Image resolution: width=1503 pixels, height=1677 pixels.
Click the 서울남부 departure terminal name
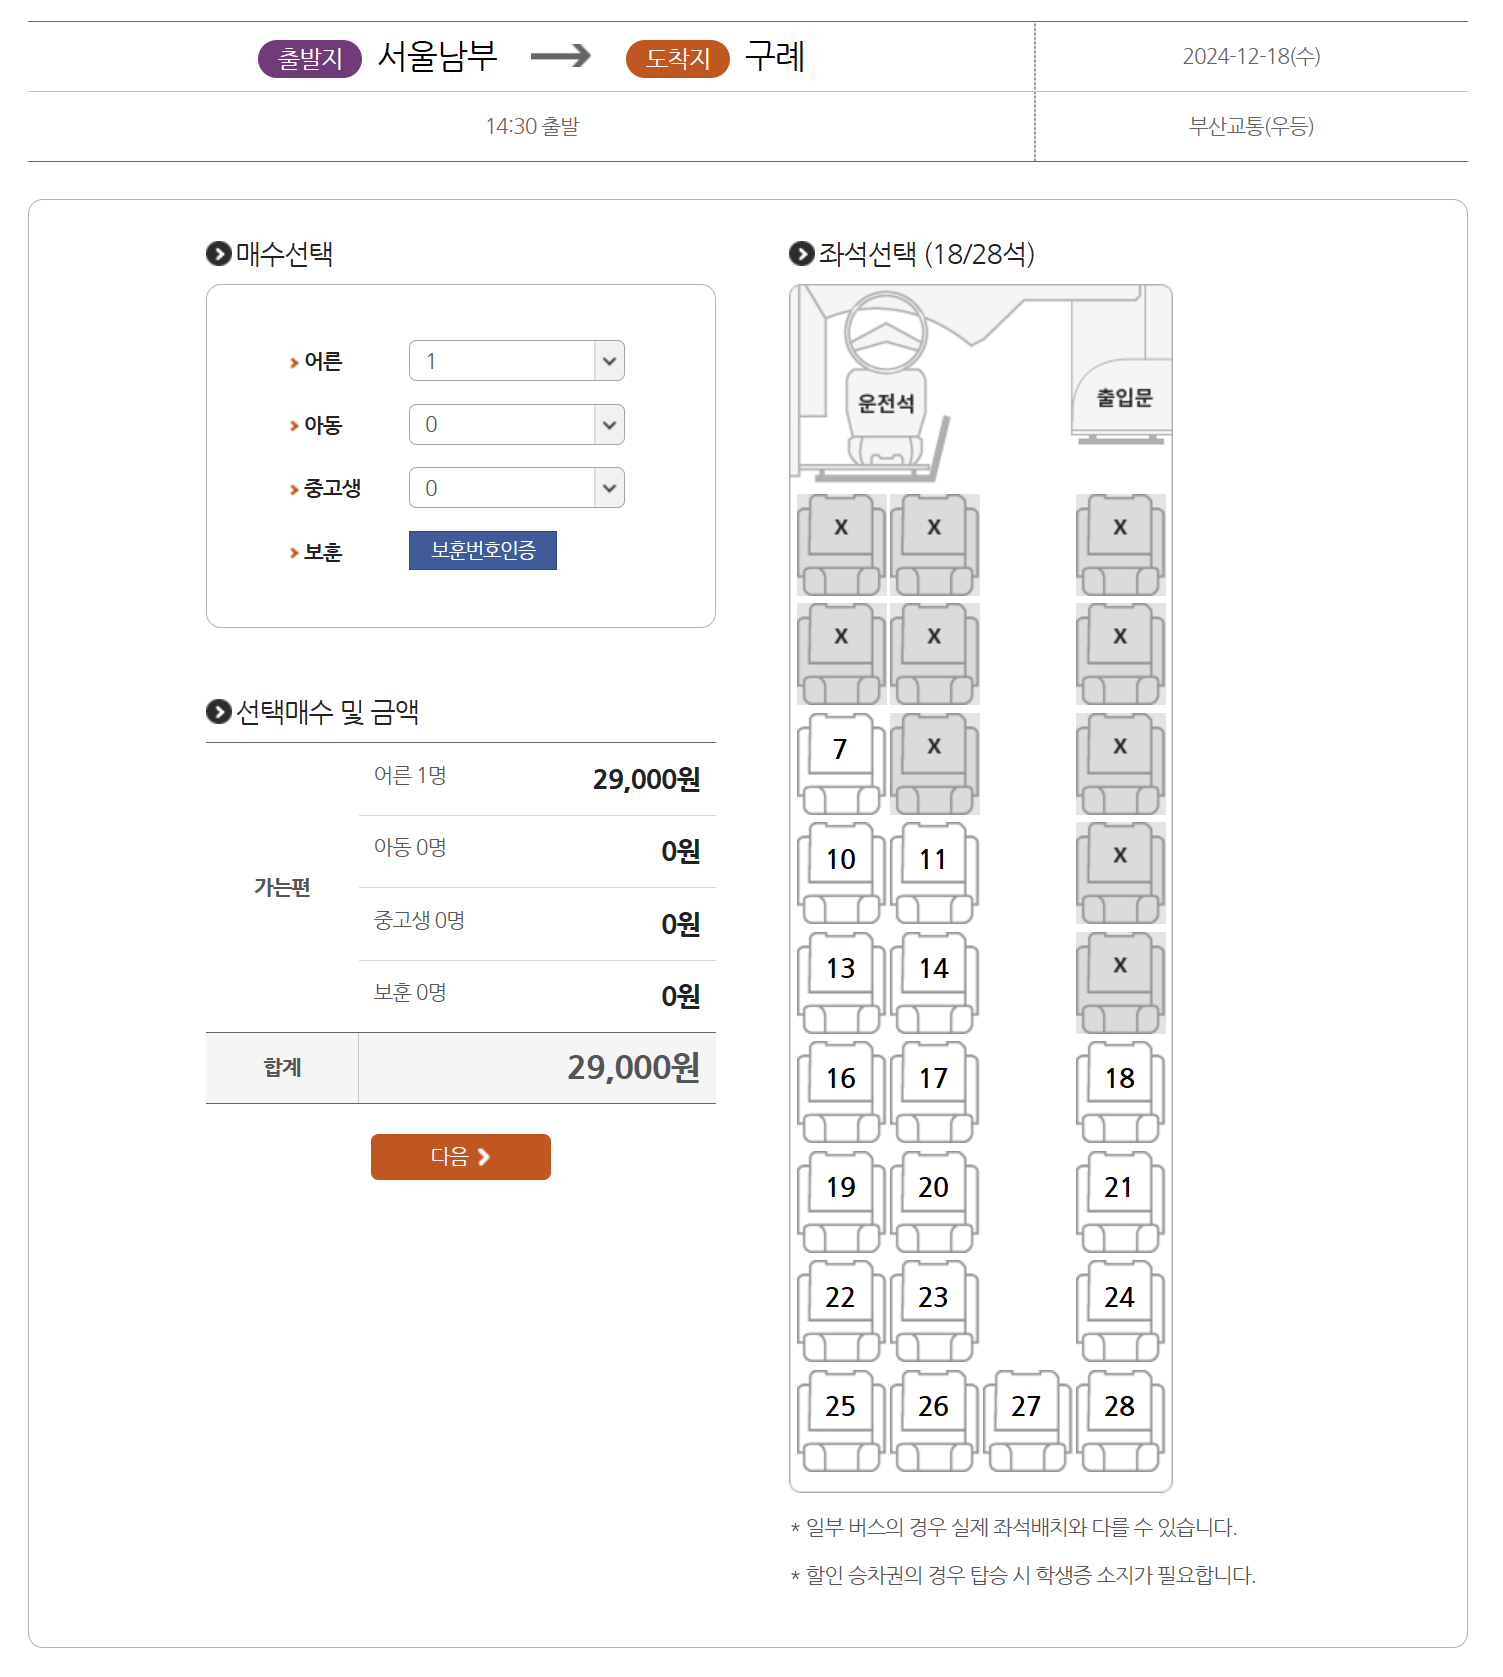(x=437, y=56)
